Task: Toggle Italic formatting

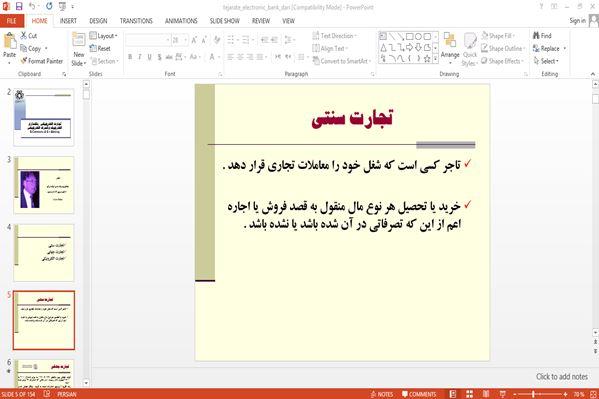Action: pos(140,57)
